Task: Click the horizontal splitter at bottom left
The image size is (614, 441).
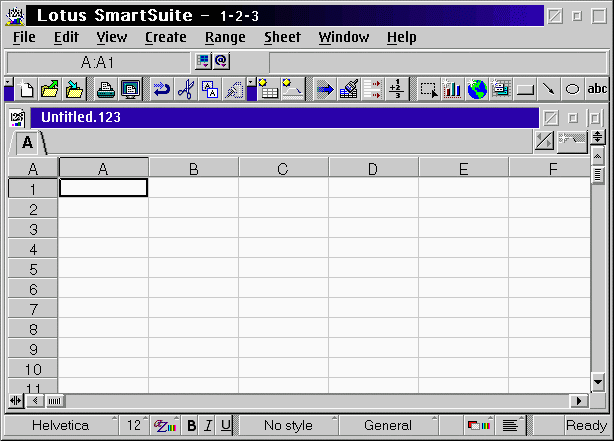Action: coord(16,401)
